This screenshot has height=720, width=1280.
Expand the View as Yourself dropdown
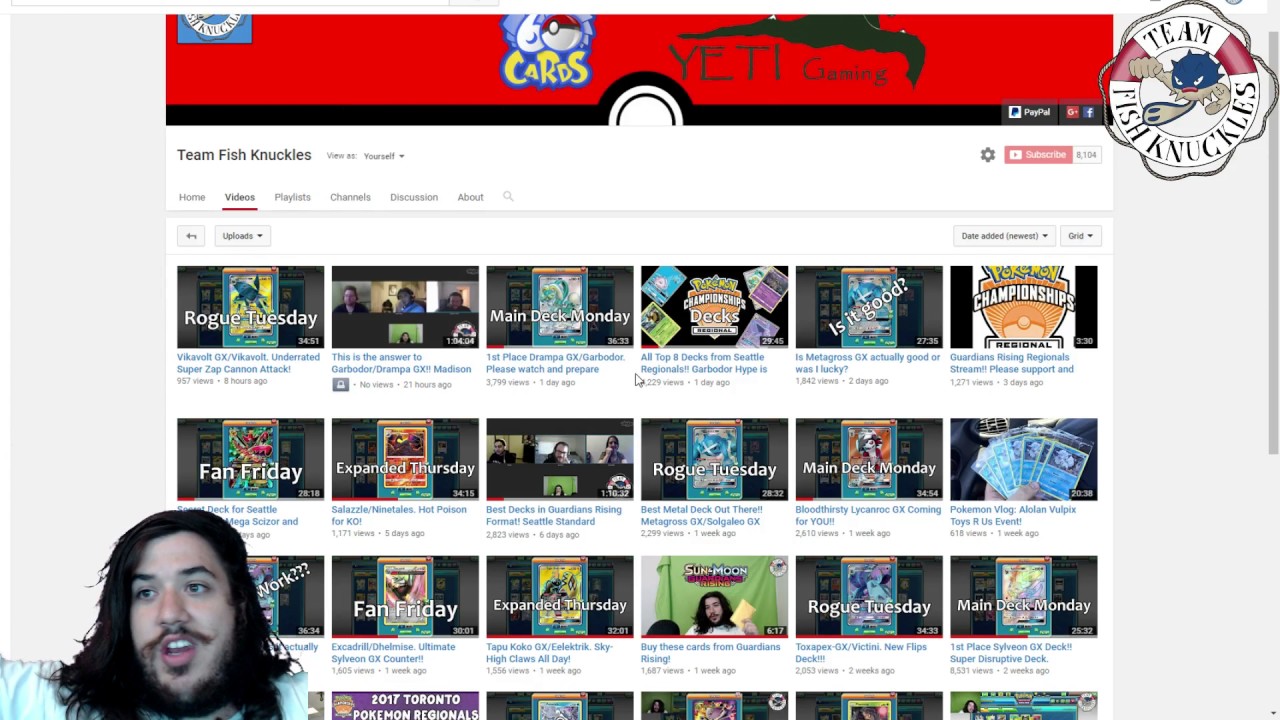click(384, 156)
